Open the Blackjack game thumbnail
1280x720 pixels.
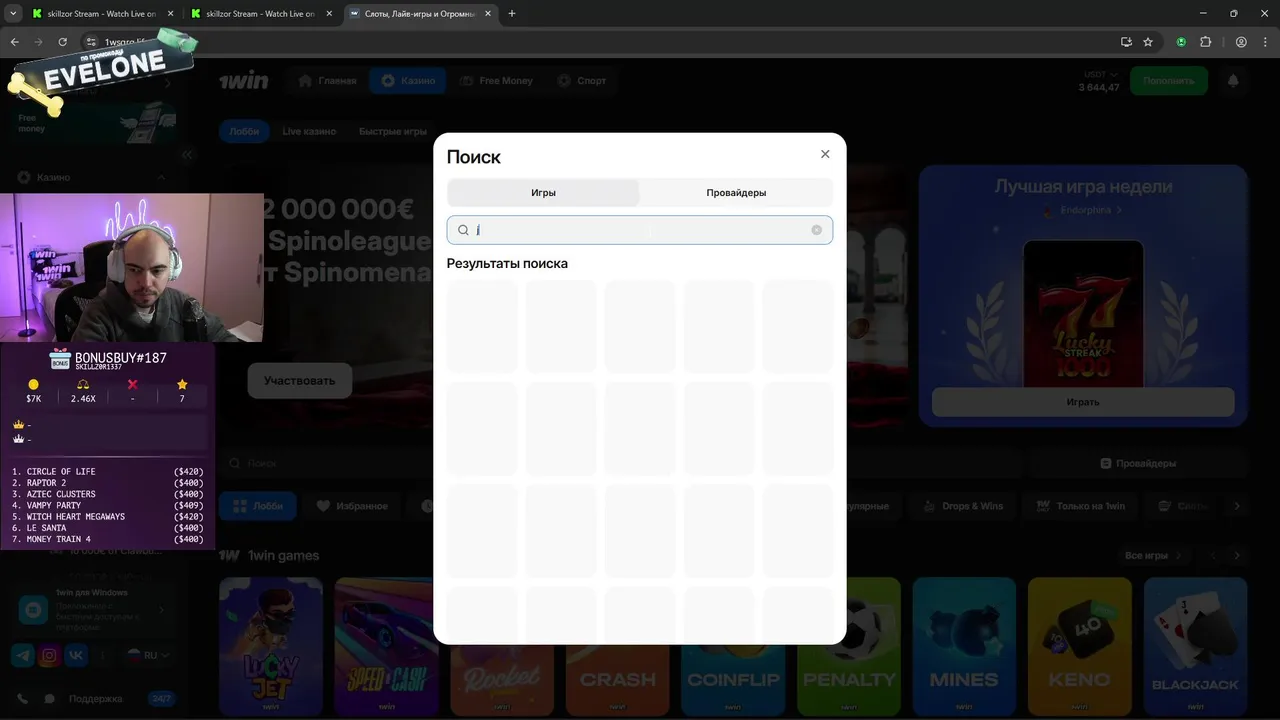(x=1195, y=645)
